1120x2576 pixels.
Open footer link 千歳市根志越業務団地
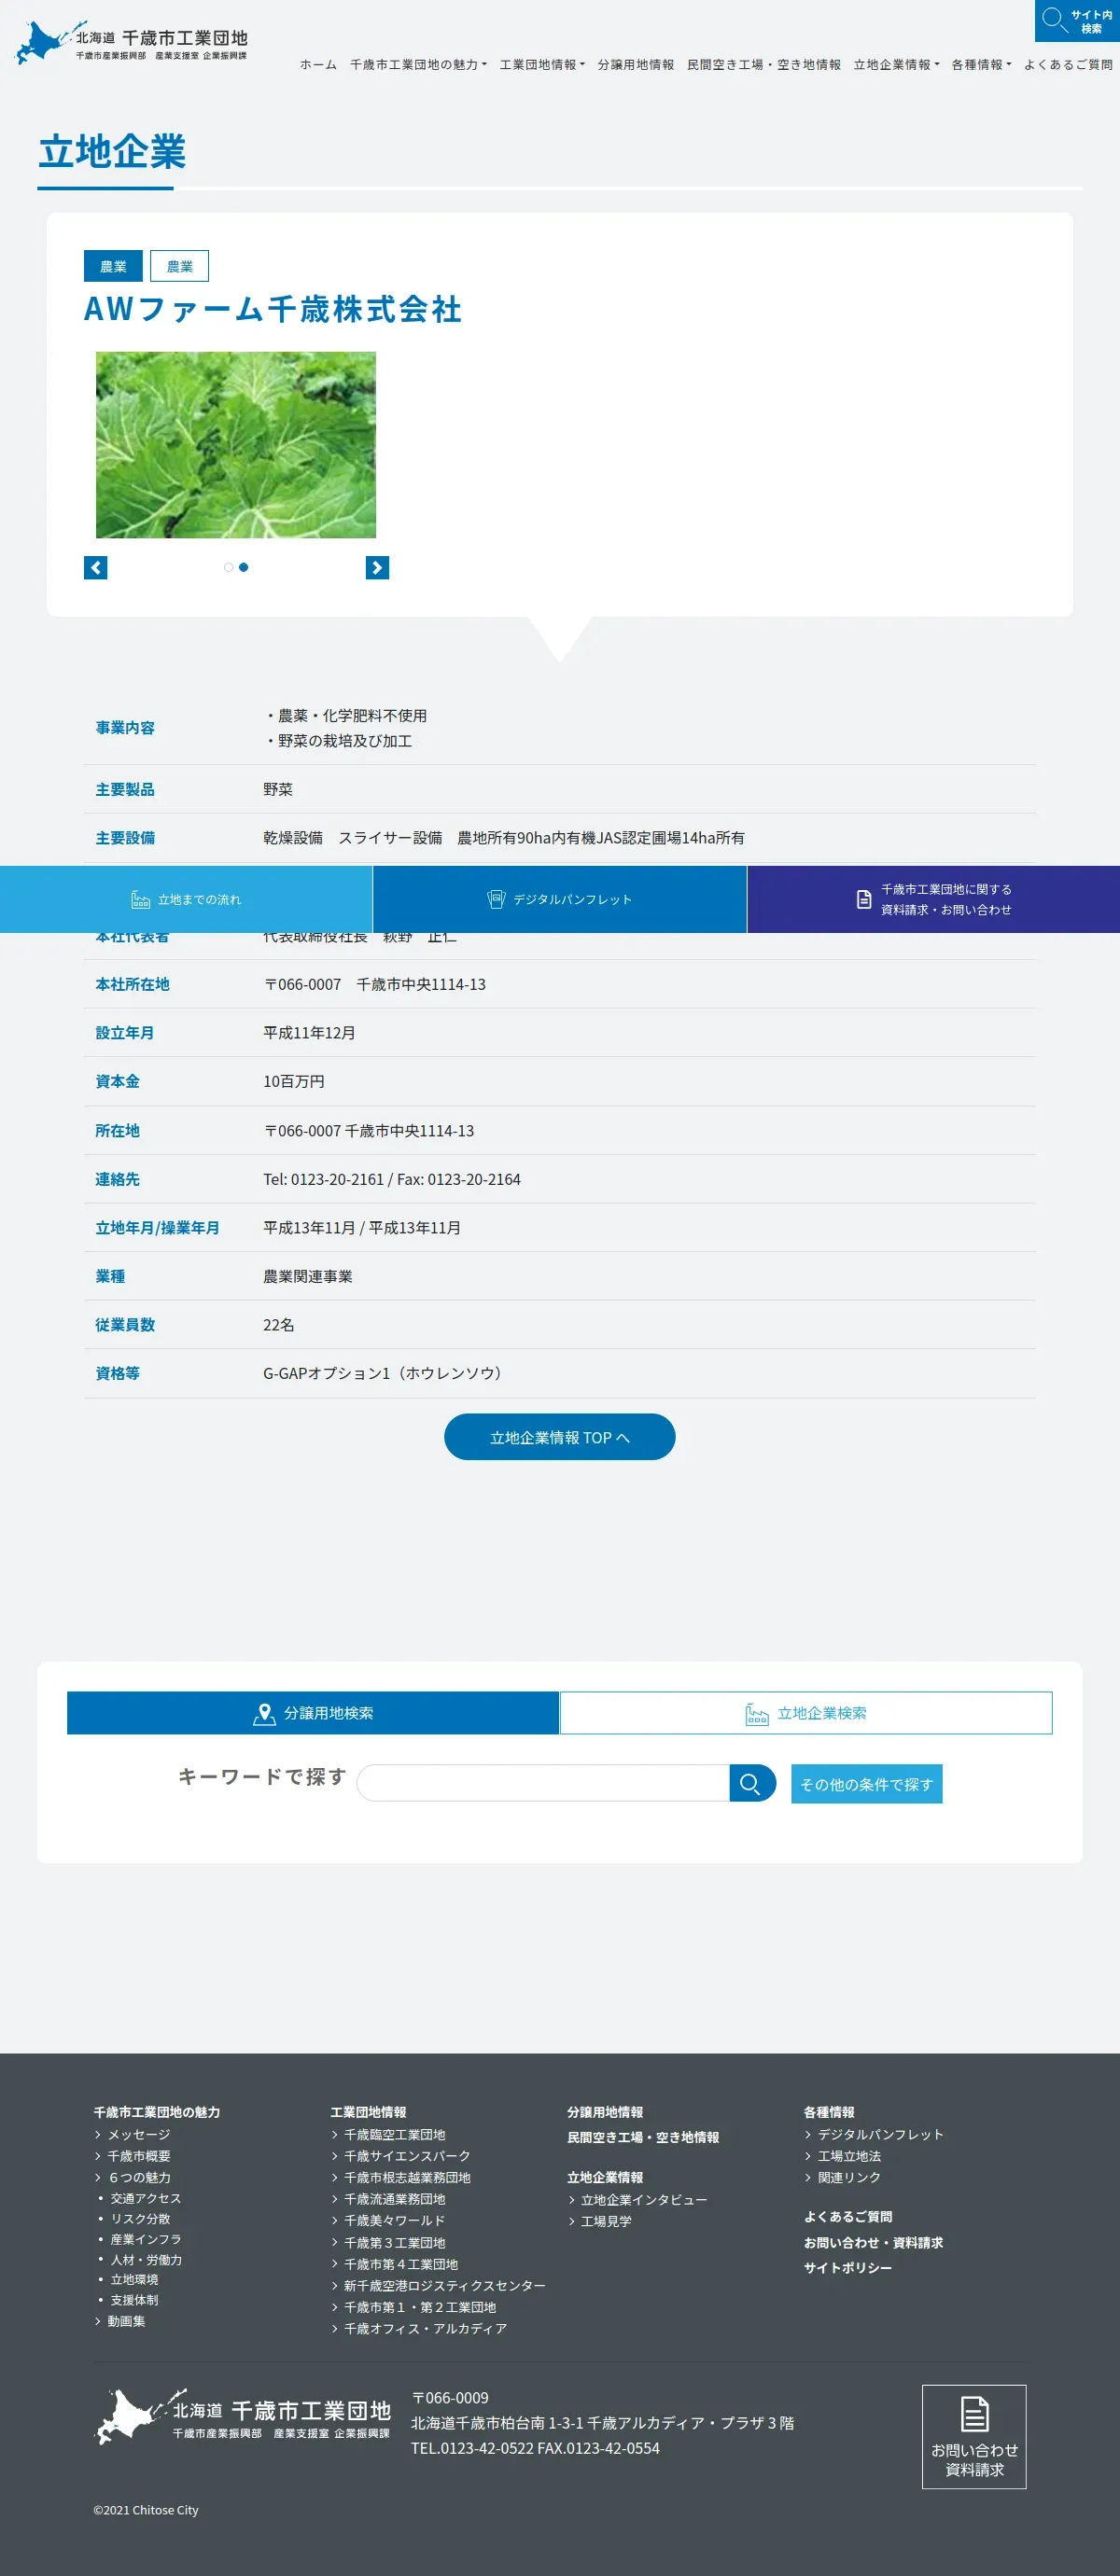(407, 2177)
